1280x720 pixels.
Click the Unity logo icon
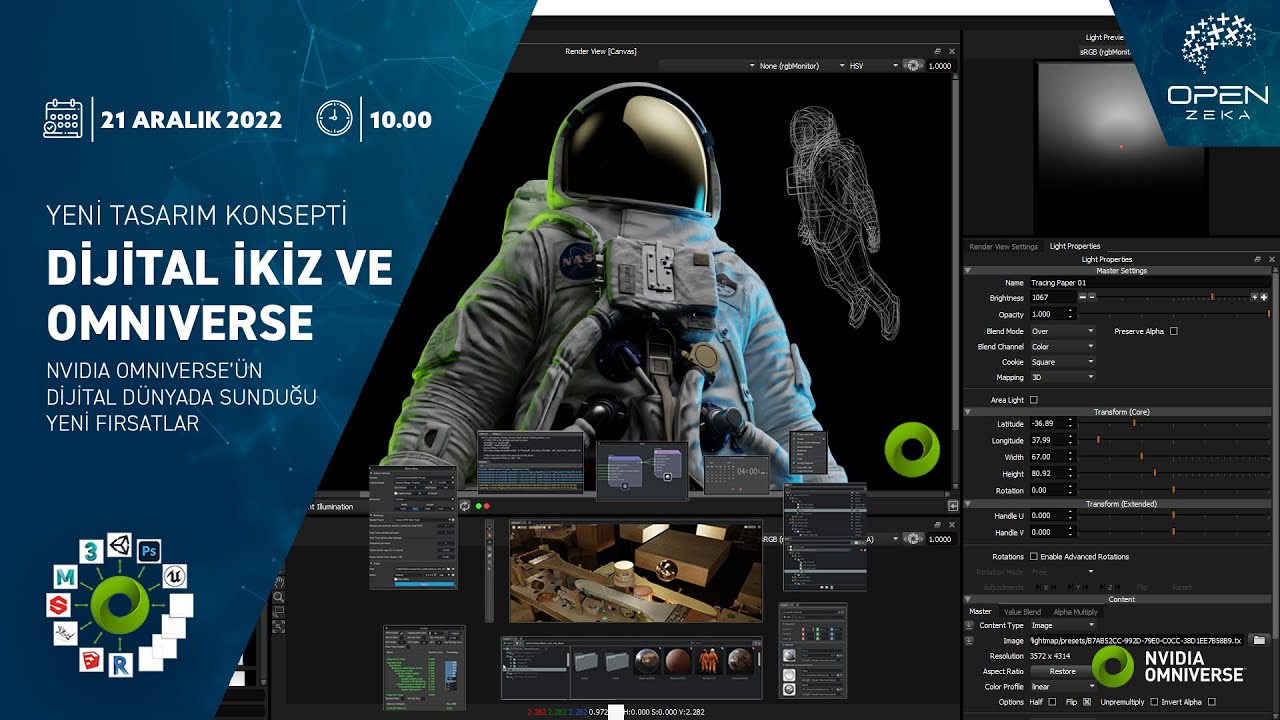[x=118, y=545]
